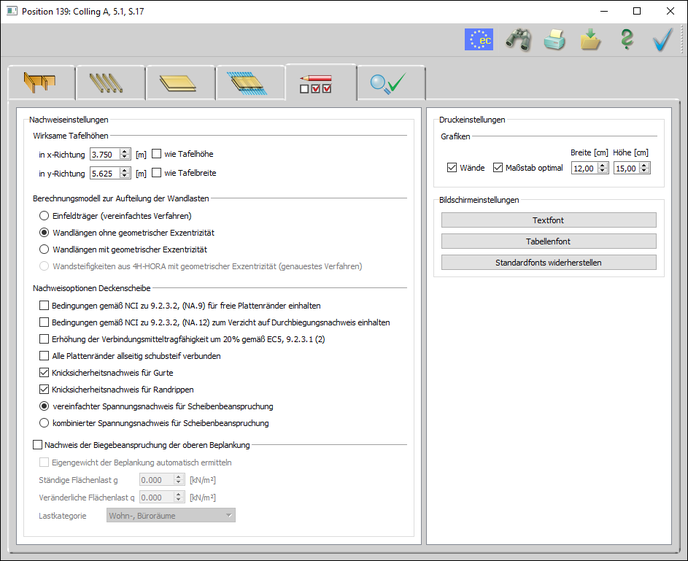Open help via question mark icon
688x561 pixels.
627,39
